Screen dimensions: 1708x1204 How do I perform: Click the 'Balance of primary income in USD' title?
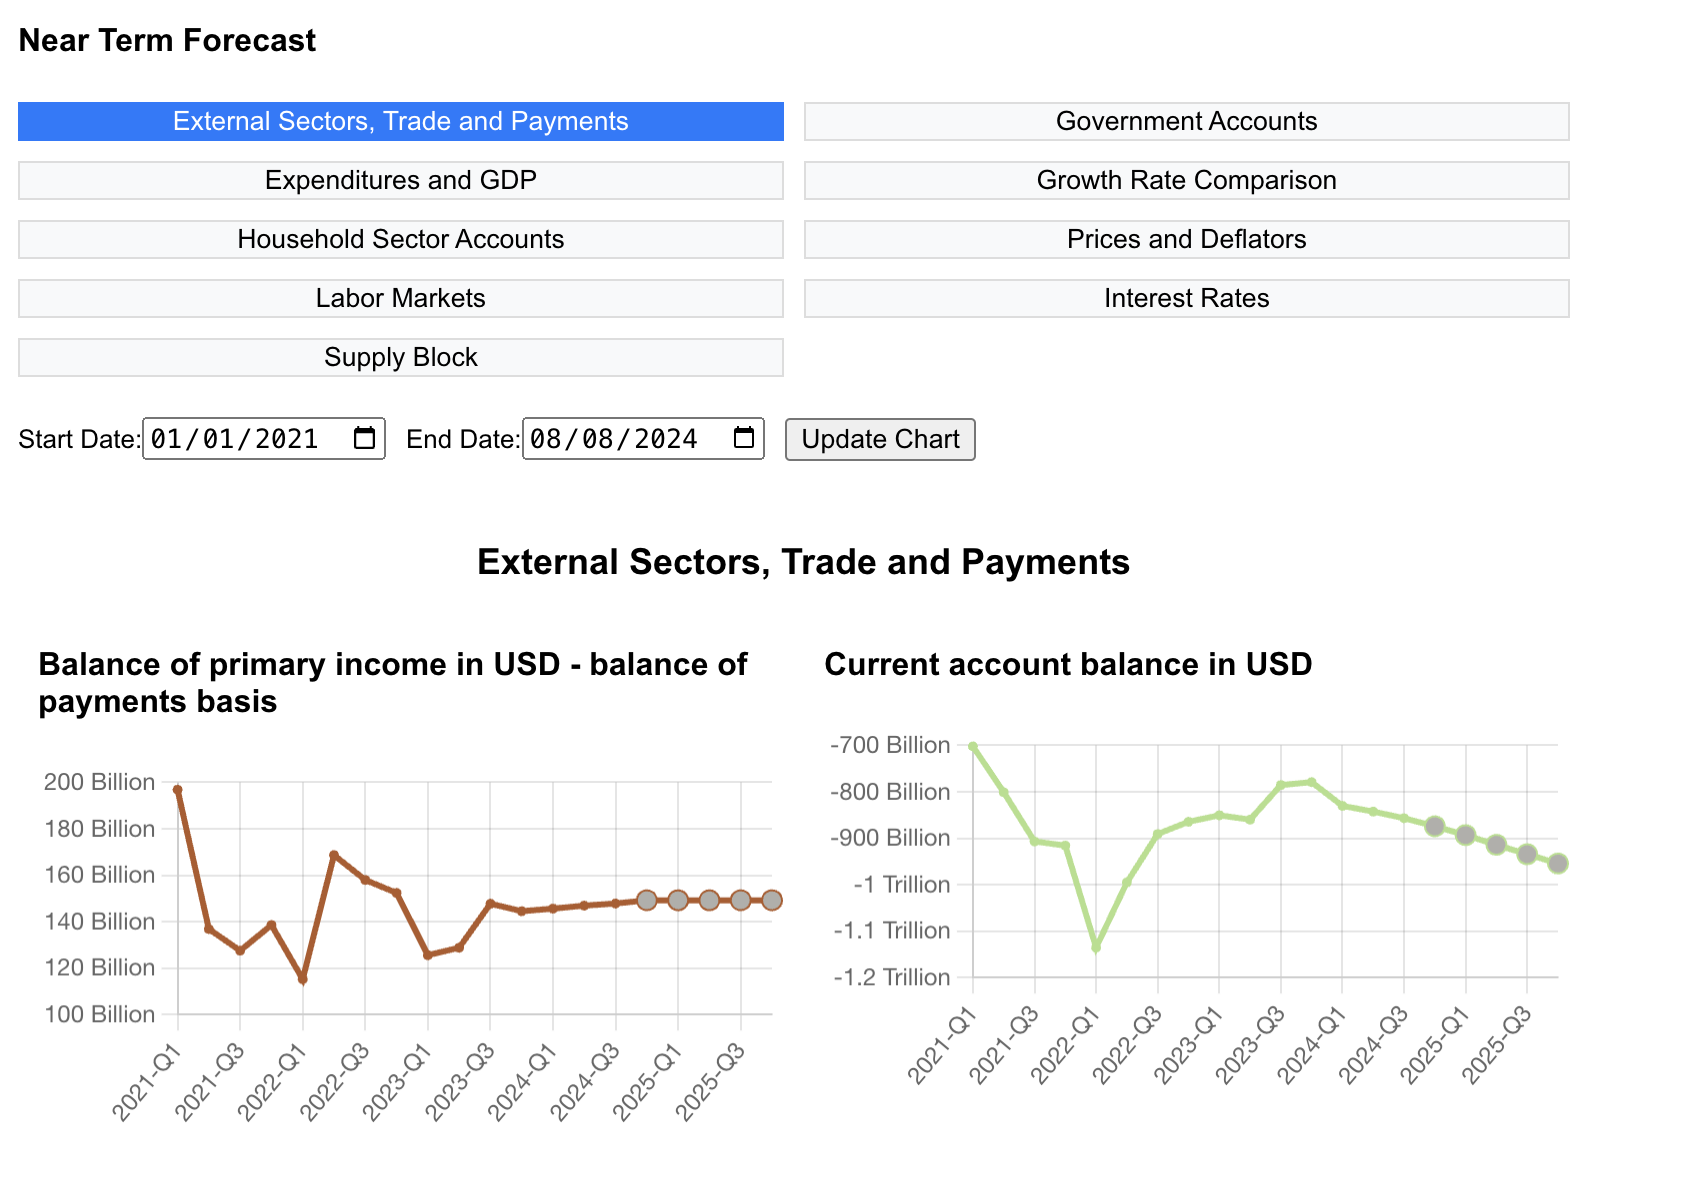tap(393, 683)
